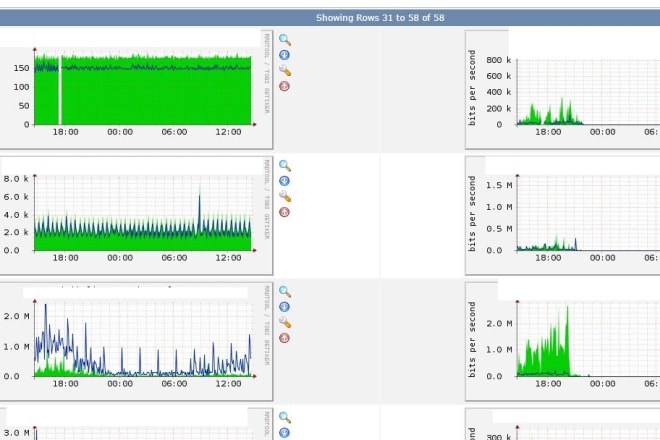The width and height of the screenshot is (660, 440).
Task: Export CSV for the bottom 3.0 M graph
Action: 285,433
